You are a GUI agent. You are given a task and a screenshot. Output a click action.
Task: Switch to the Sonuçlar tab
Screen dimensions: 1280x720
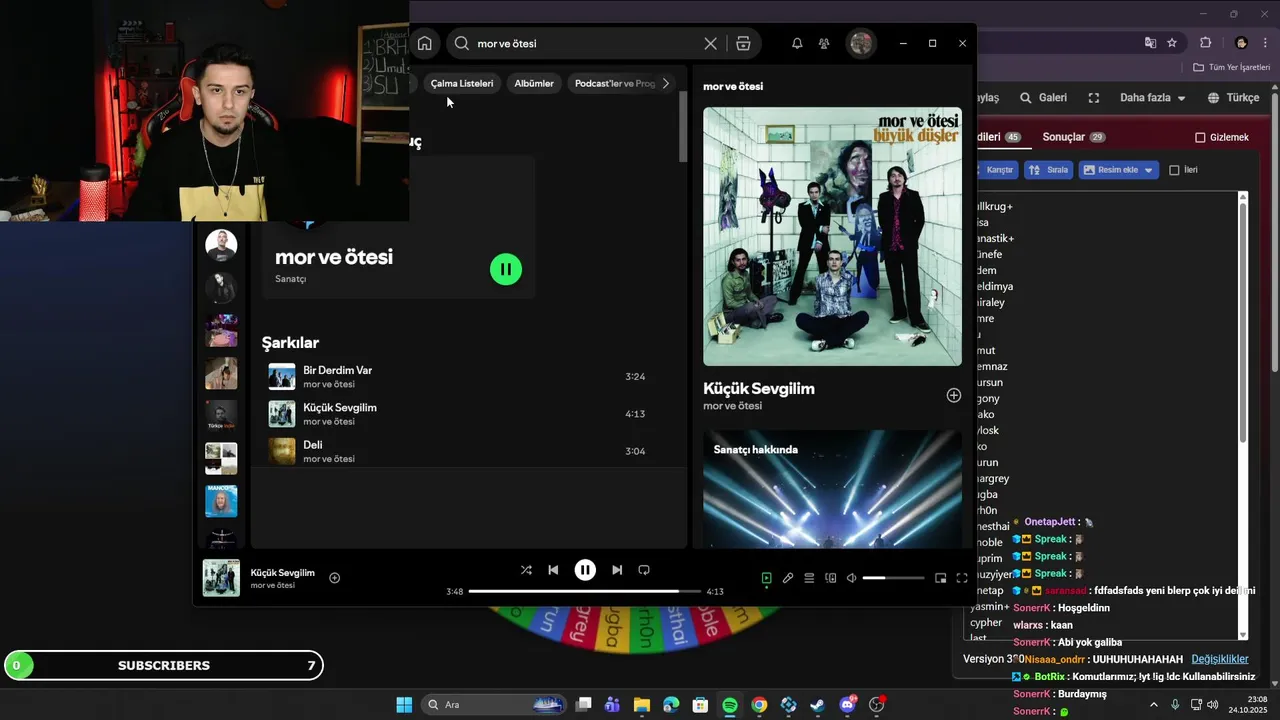1073,137
